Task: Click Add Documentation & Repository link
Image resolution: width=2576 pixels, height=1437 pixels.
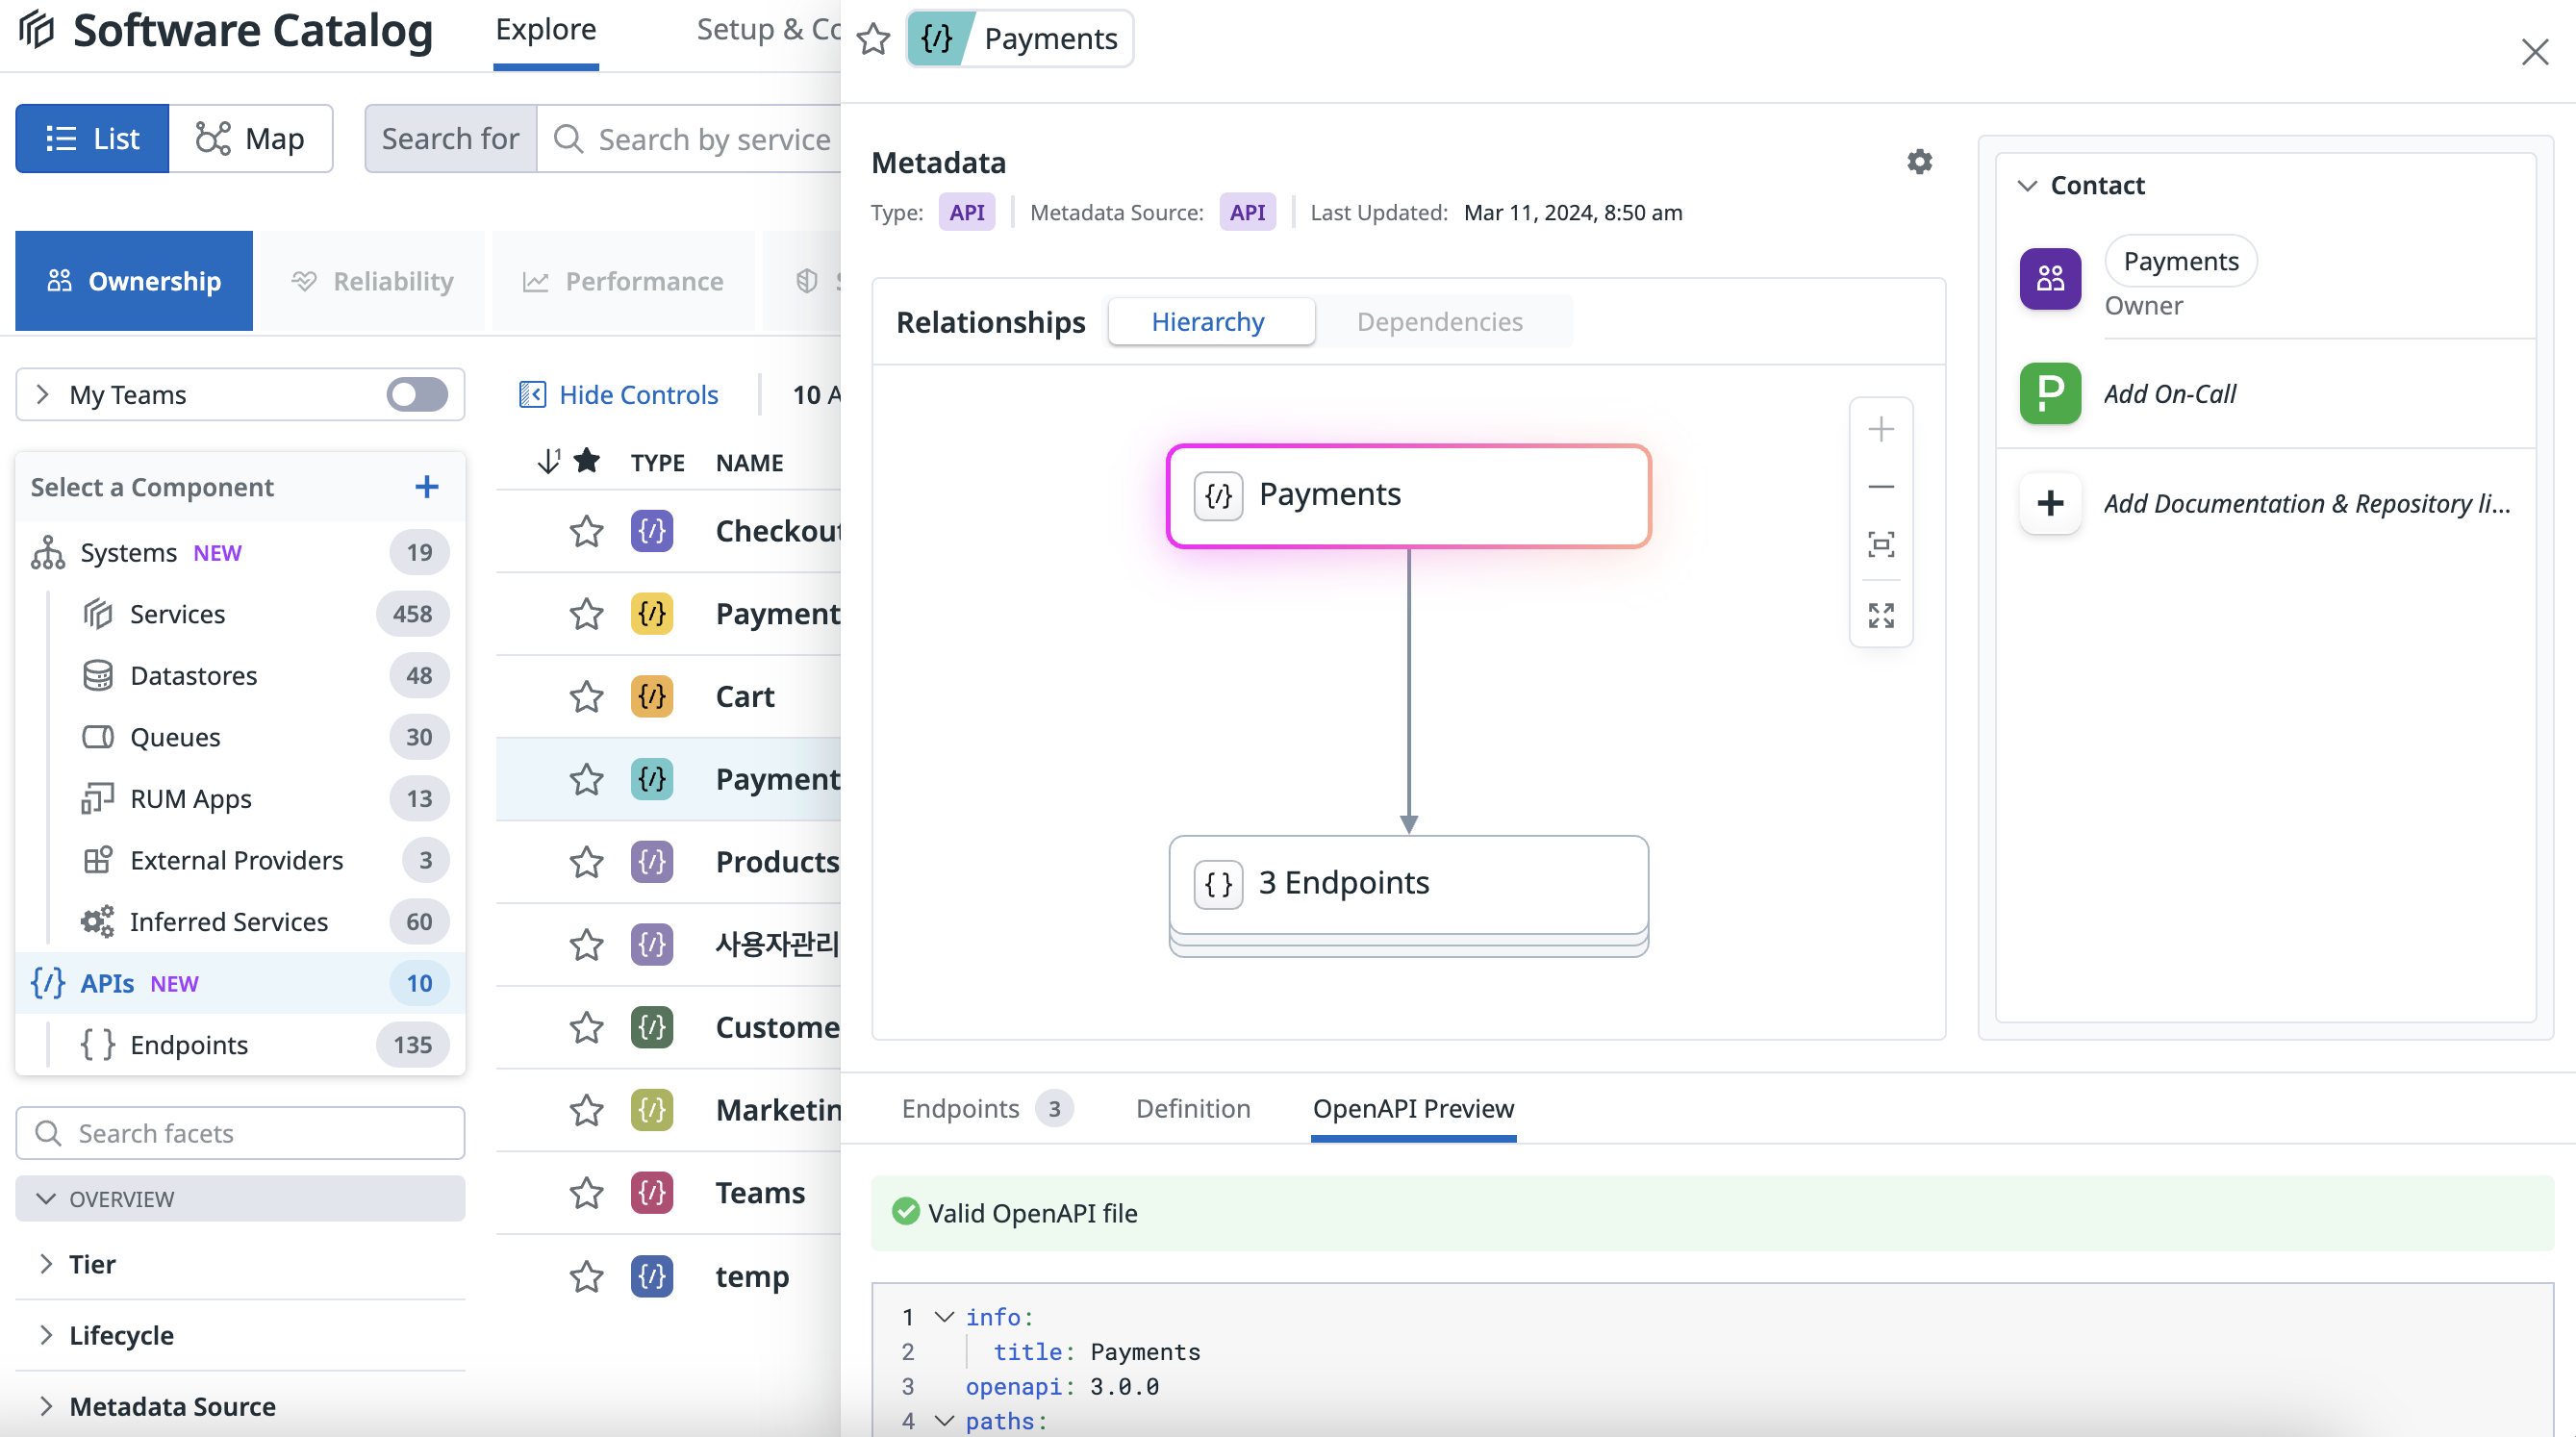Action: click(2308, 503)
